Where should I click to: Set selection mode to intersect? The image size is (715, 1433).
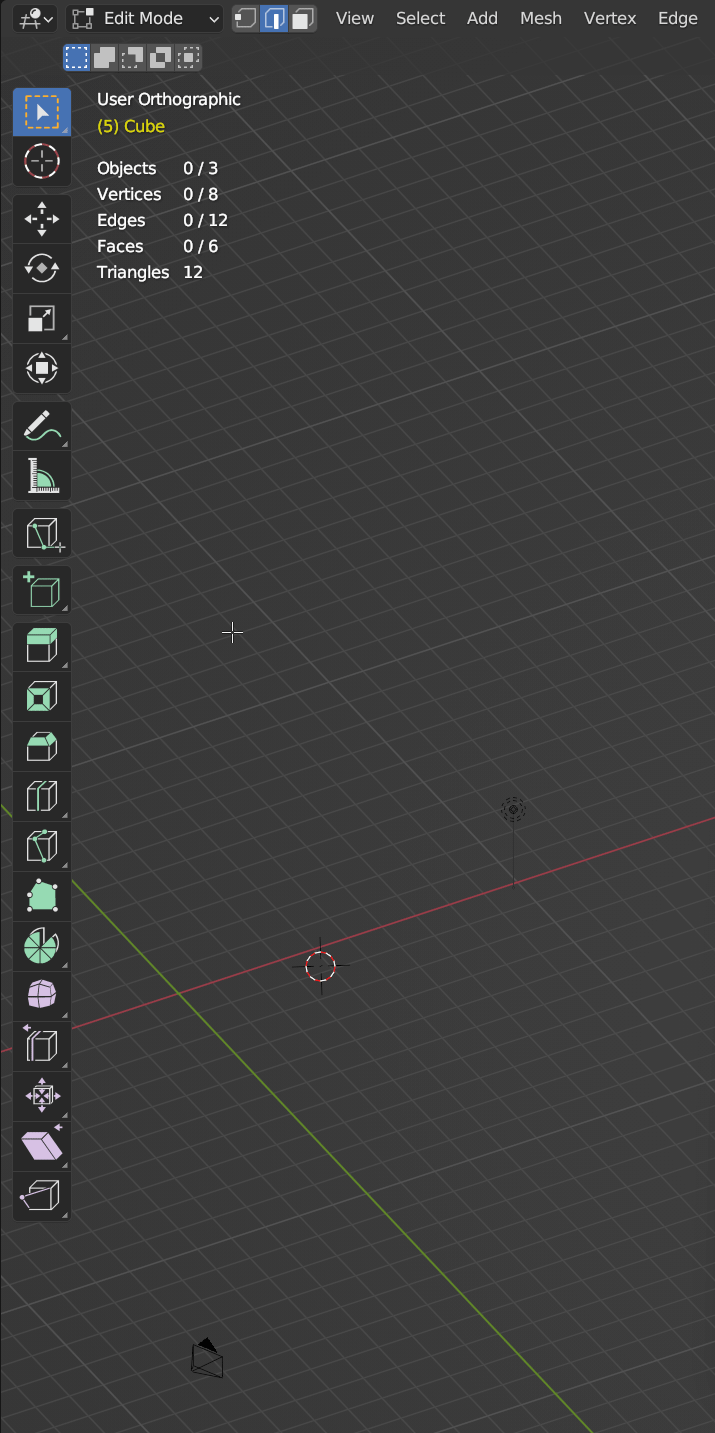tap(188, 57)
